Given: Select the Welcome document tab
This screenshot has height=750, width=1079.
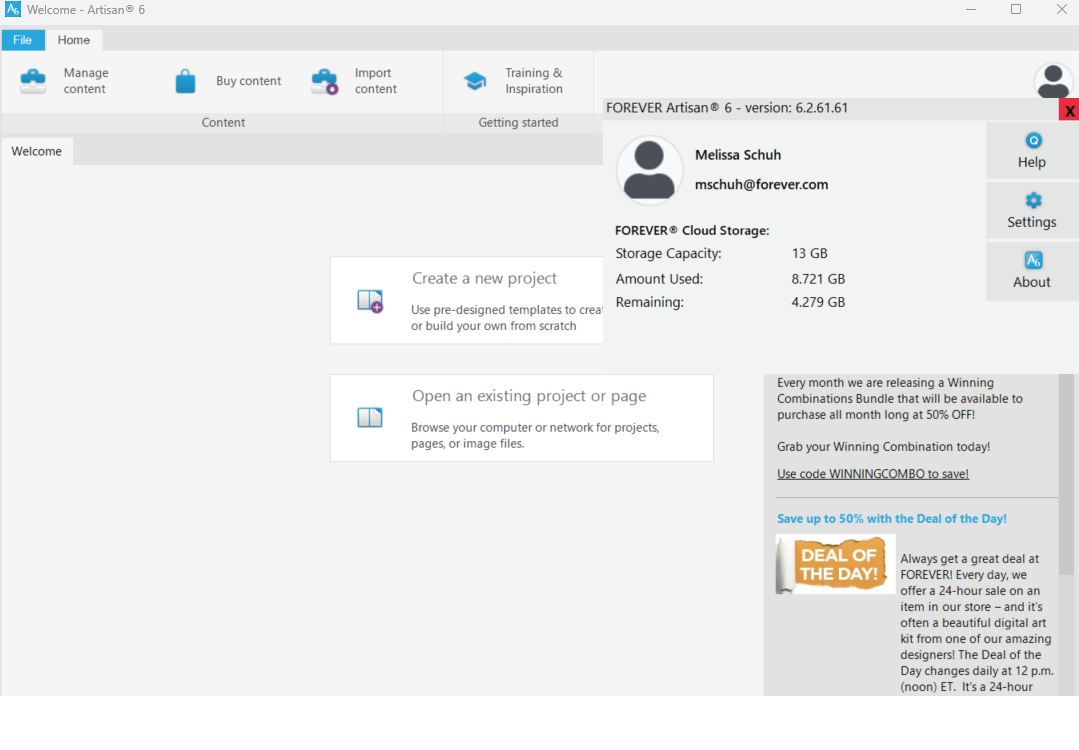Looking at the screenshot, I should (36, 151).
